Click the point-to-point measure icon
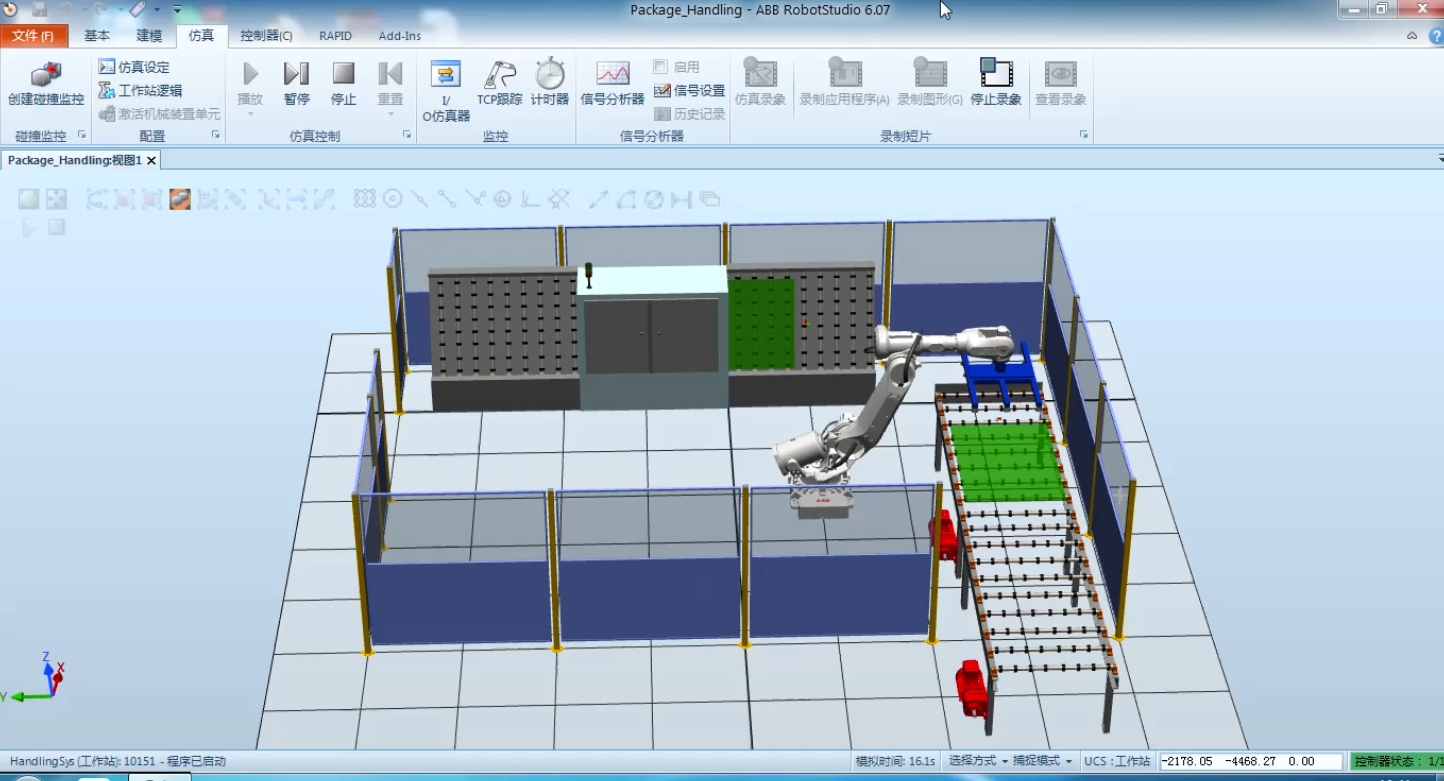The height and width of the screenshot is (781, 1444). click(598, 199)
